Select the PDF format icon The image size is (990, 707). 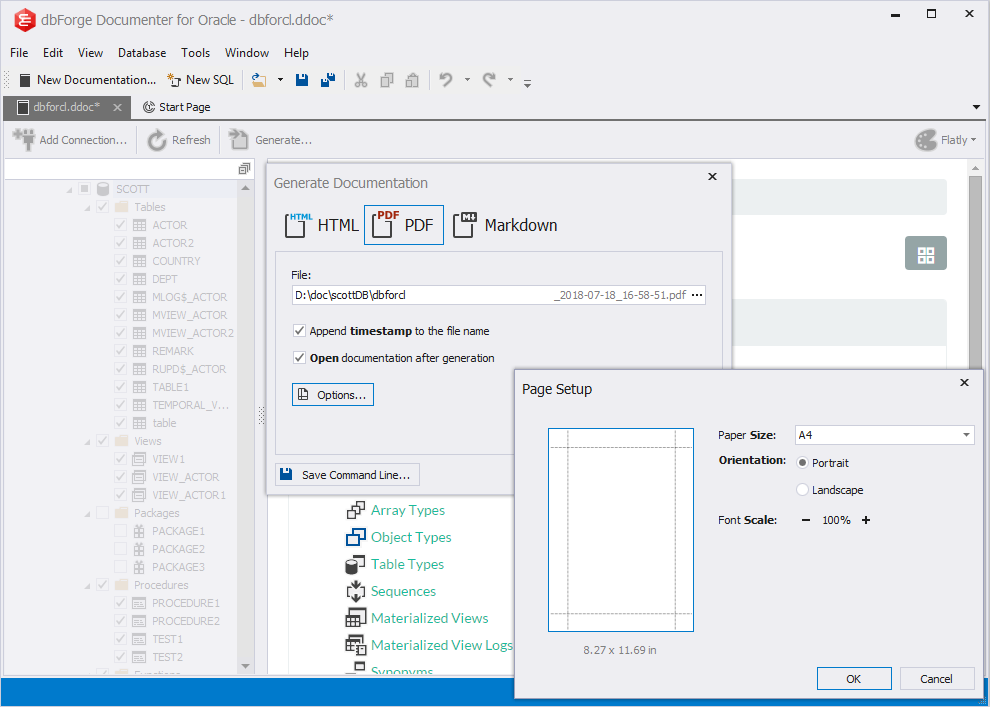point(385,225)
